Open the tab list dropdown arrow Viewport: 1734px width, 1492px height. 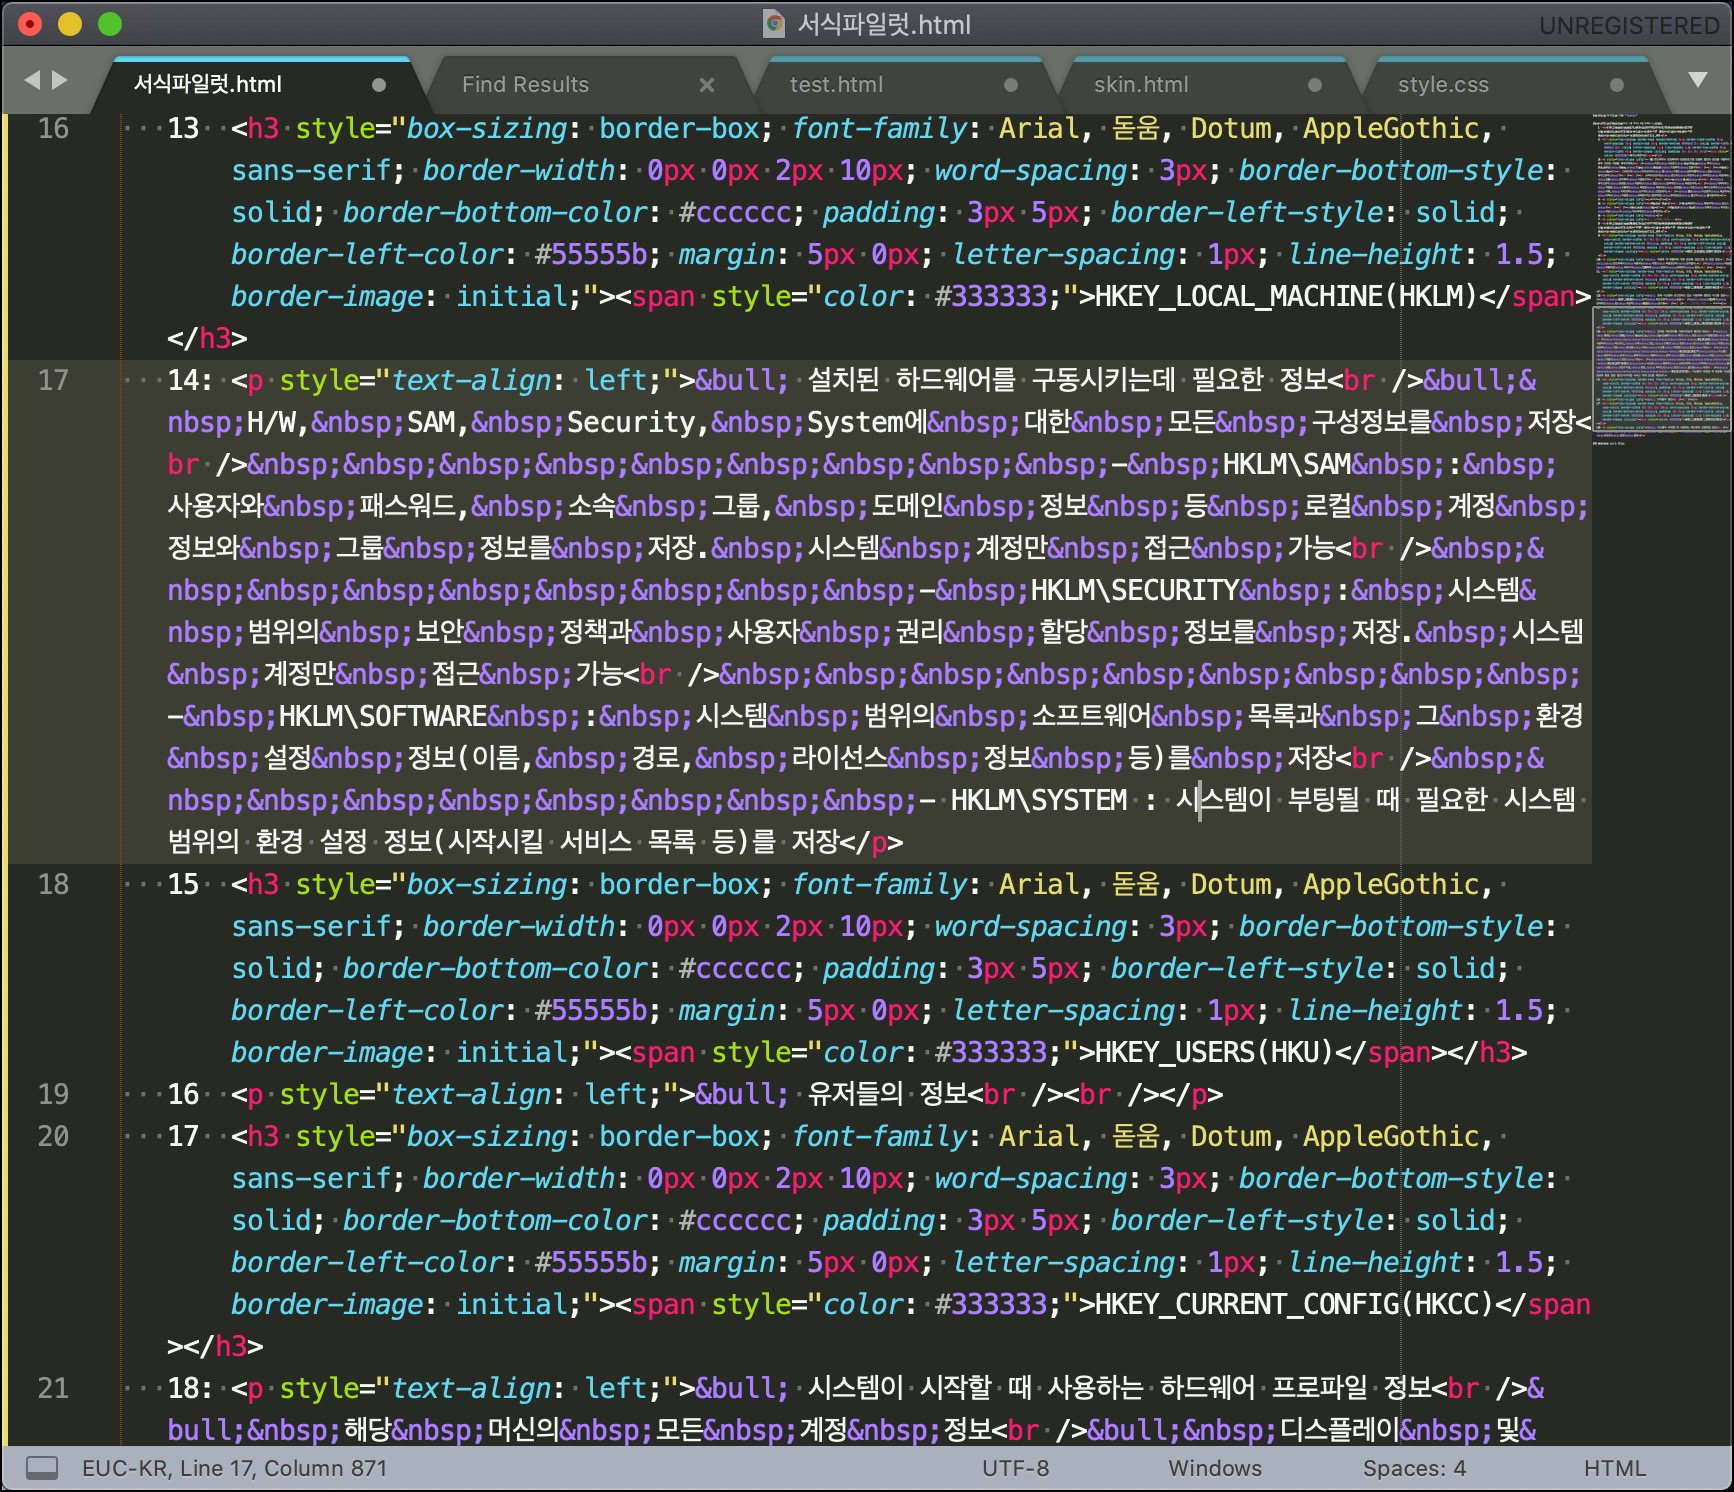[1697, 80]
